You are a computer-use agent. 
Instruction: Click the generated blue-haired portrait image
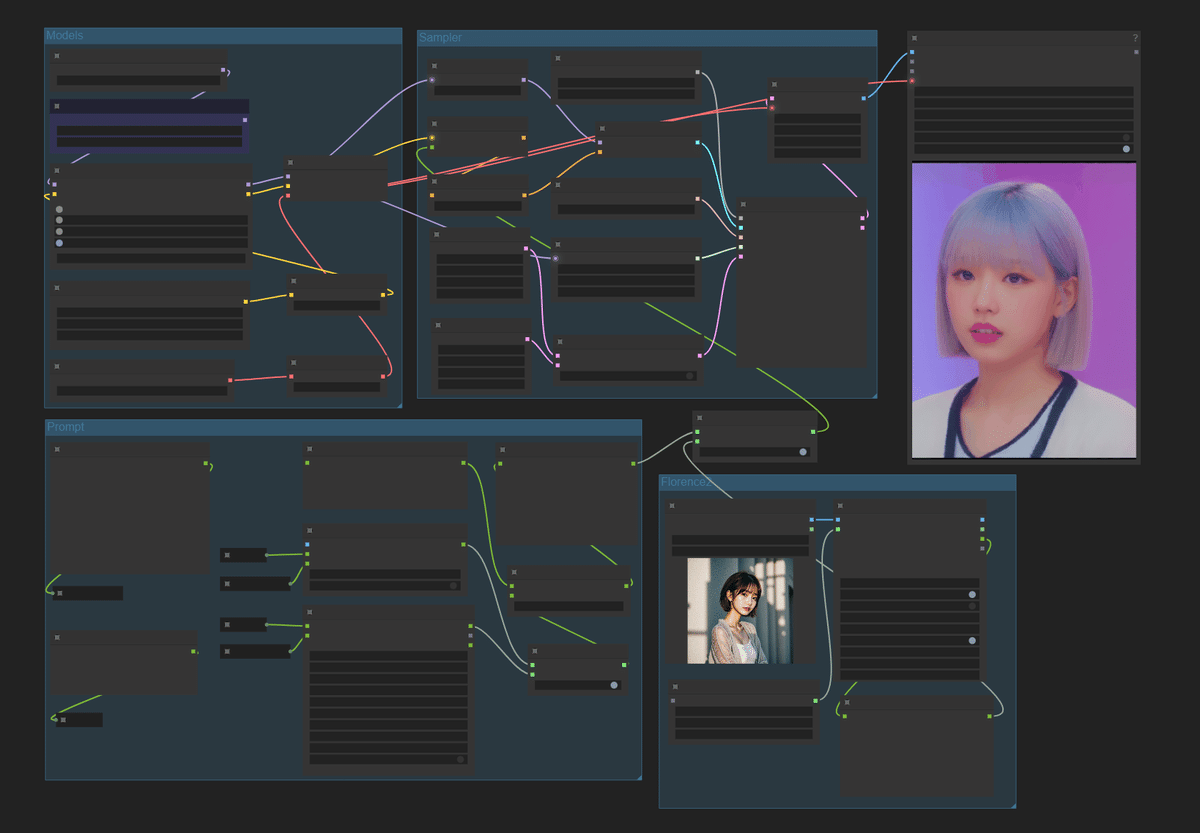1024,310
